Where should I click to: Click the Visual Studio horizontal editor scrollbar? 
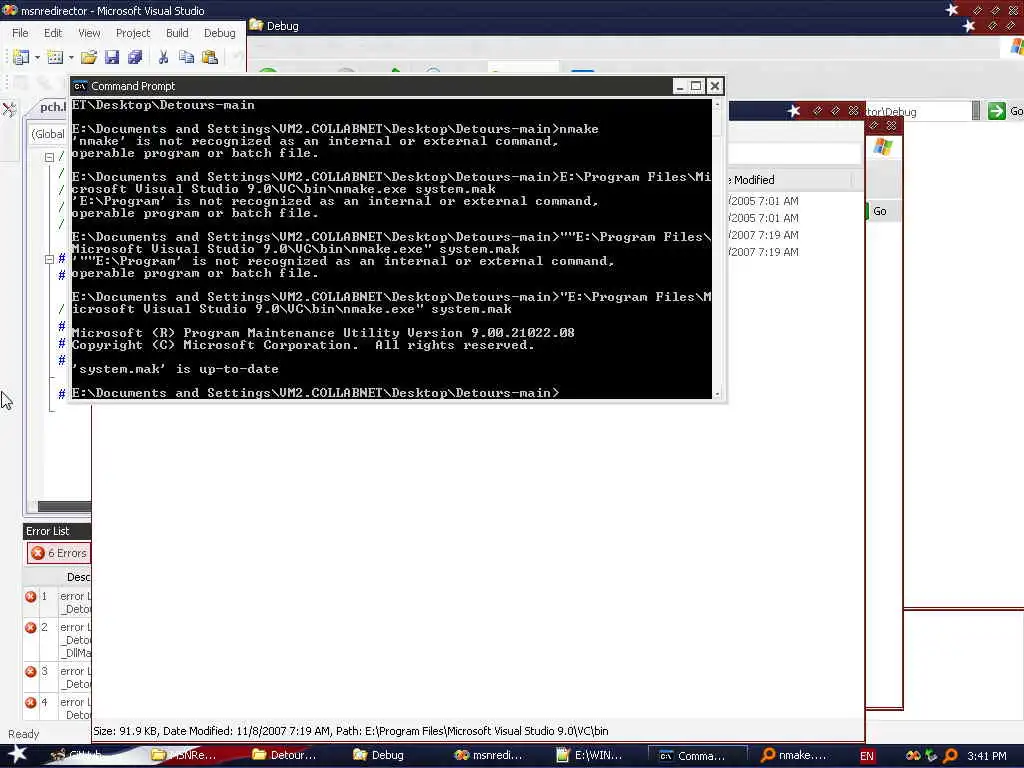tap(63, 506)
